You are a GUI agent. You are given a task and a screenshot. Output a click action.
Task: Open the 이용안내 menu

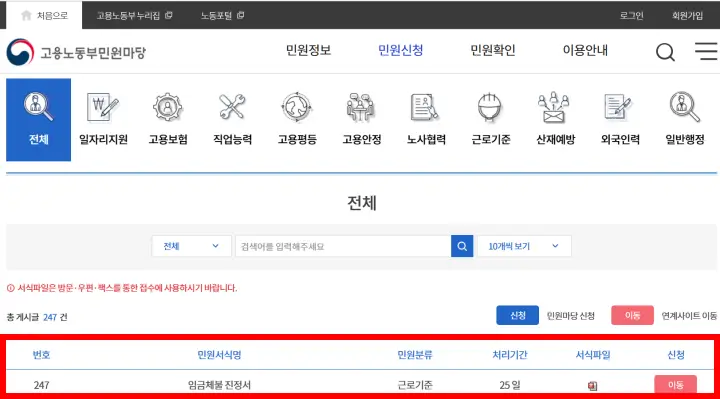[585, 50]
